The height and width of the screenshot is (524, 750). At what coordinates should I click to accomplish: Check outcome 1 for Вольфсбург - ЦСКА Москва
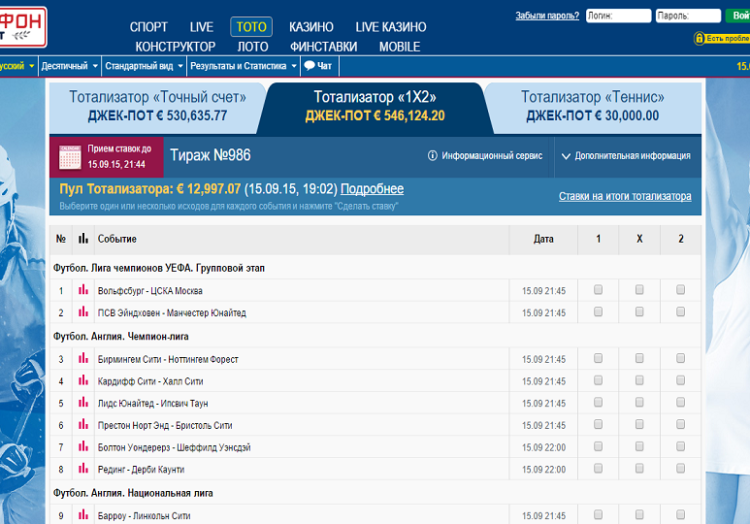coord(598,289)
